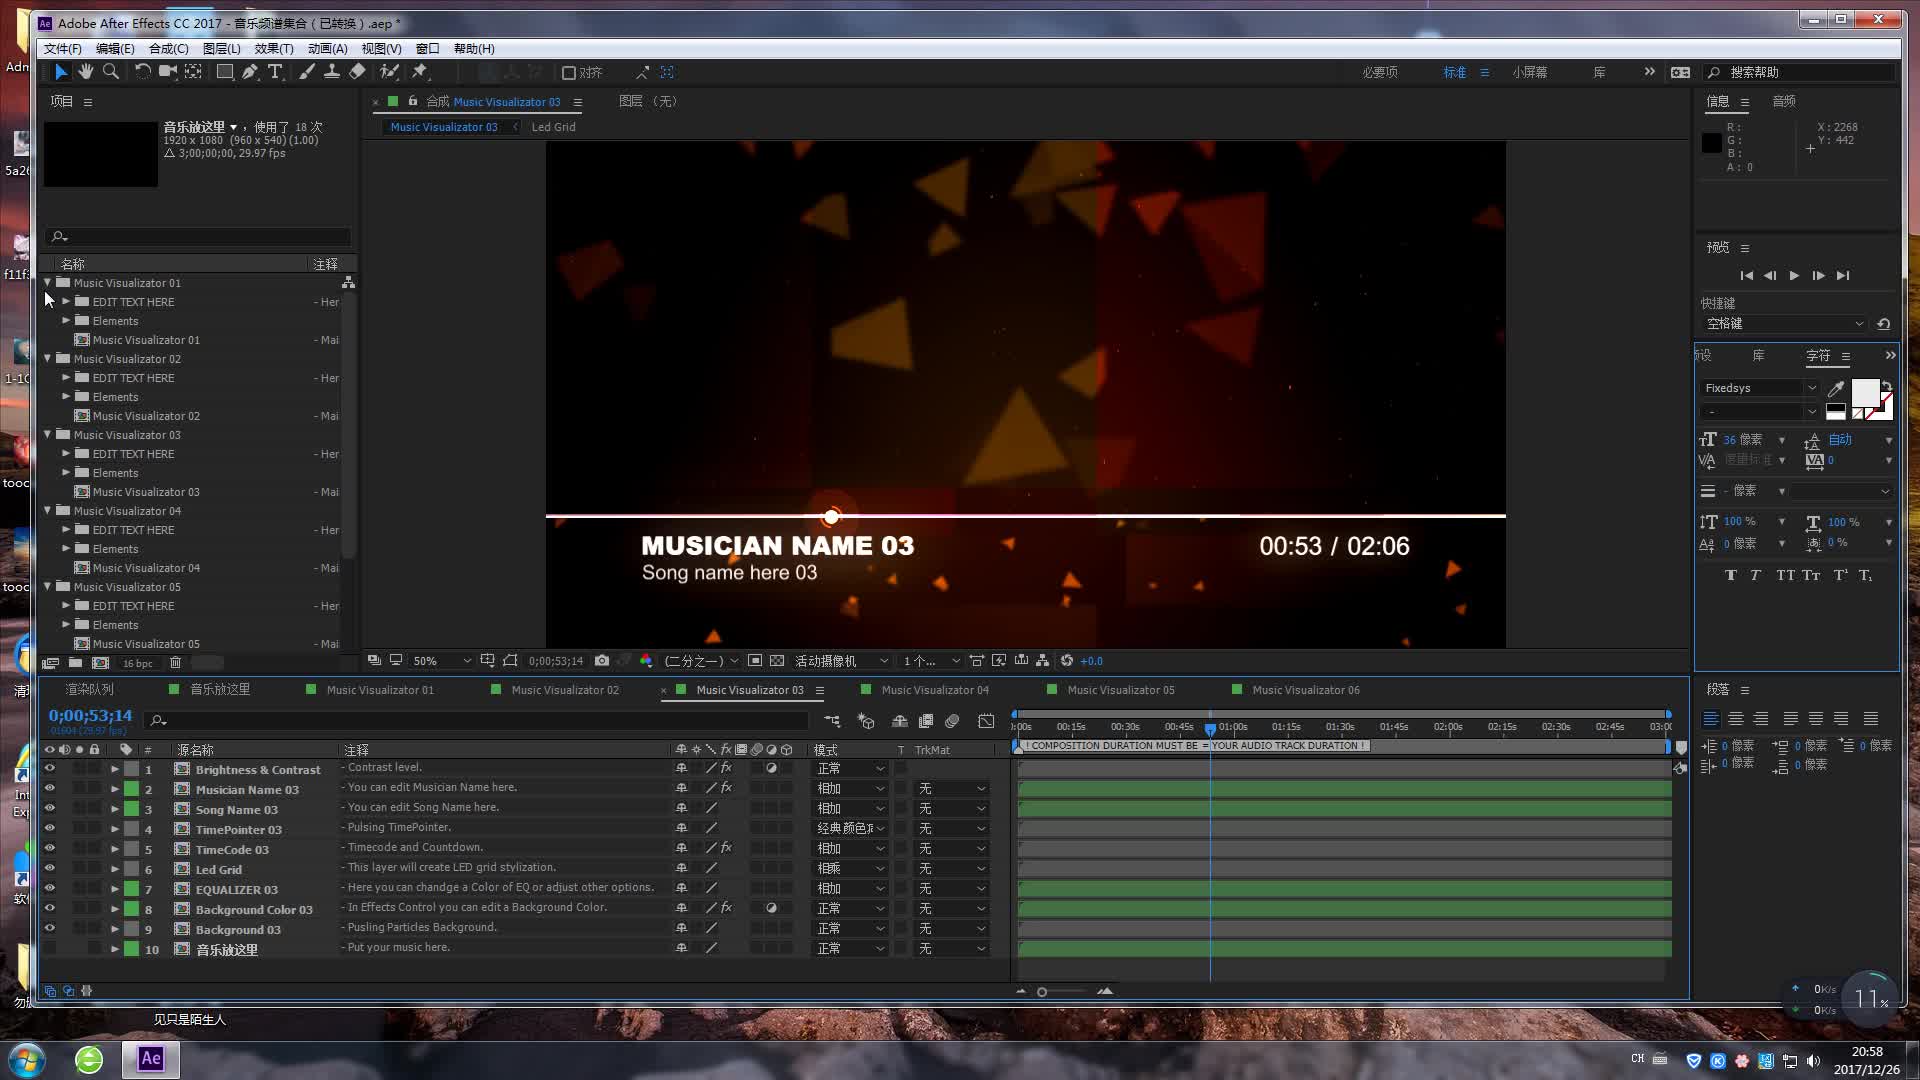Collapse the Music Visualizator 01 folder

click(x=47, y=283)
